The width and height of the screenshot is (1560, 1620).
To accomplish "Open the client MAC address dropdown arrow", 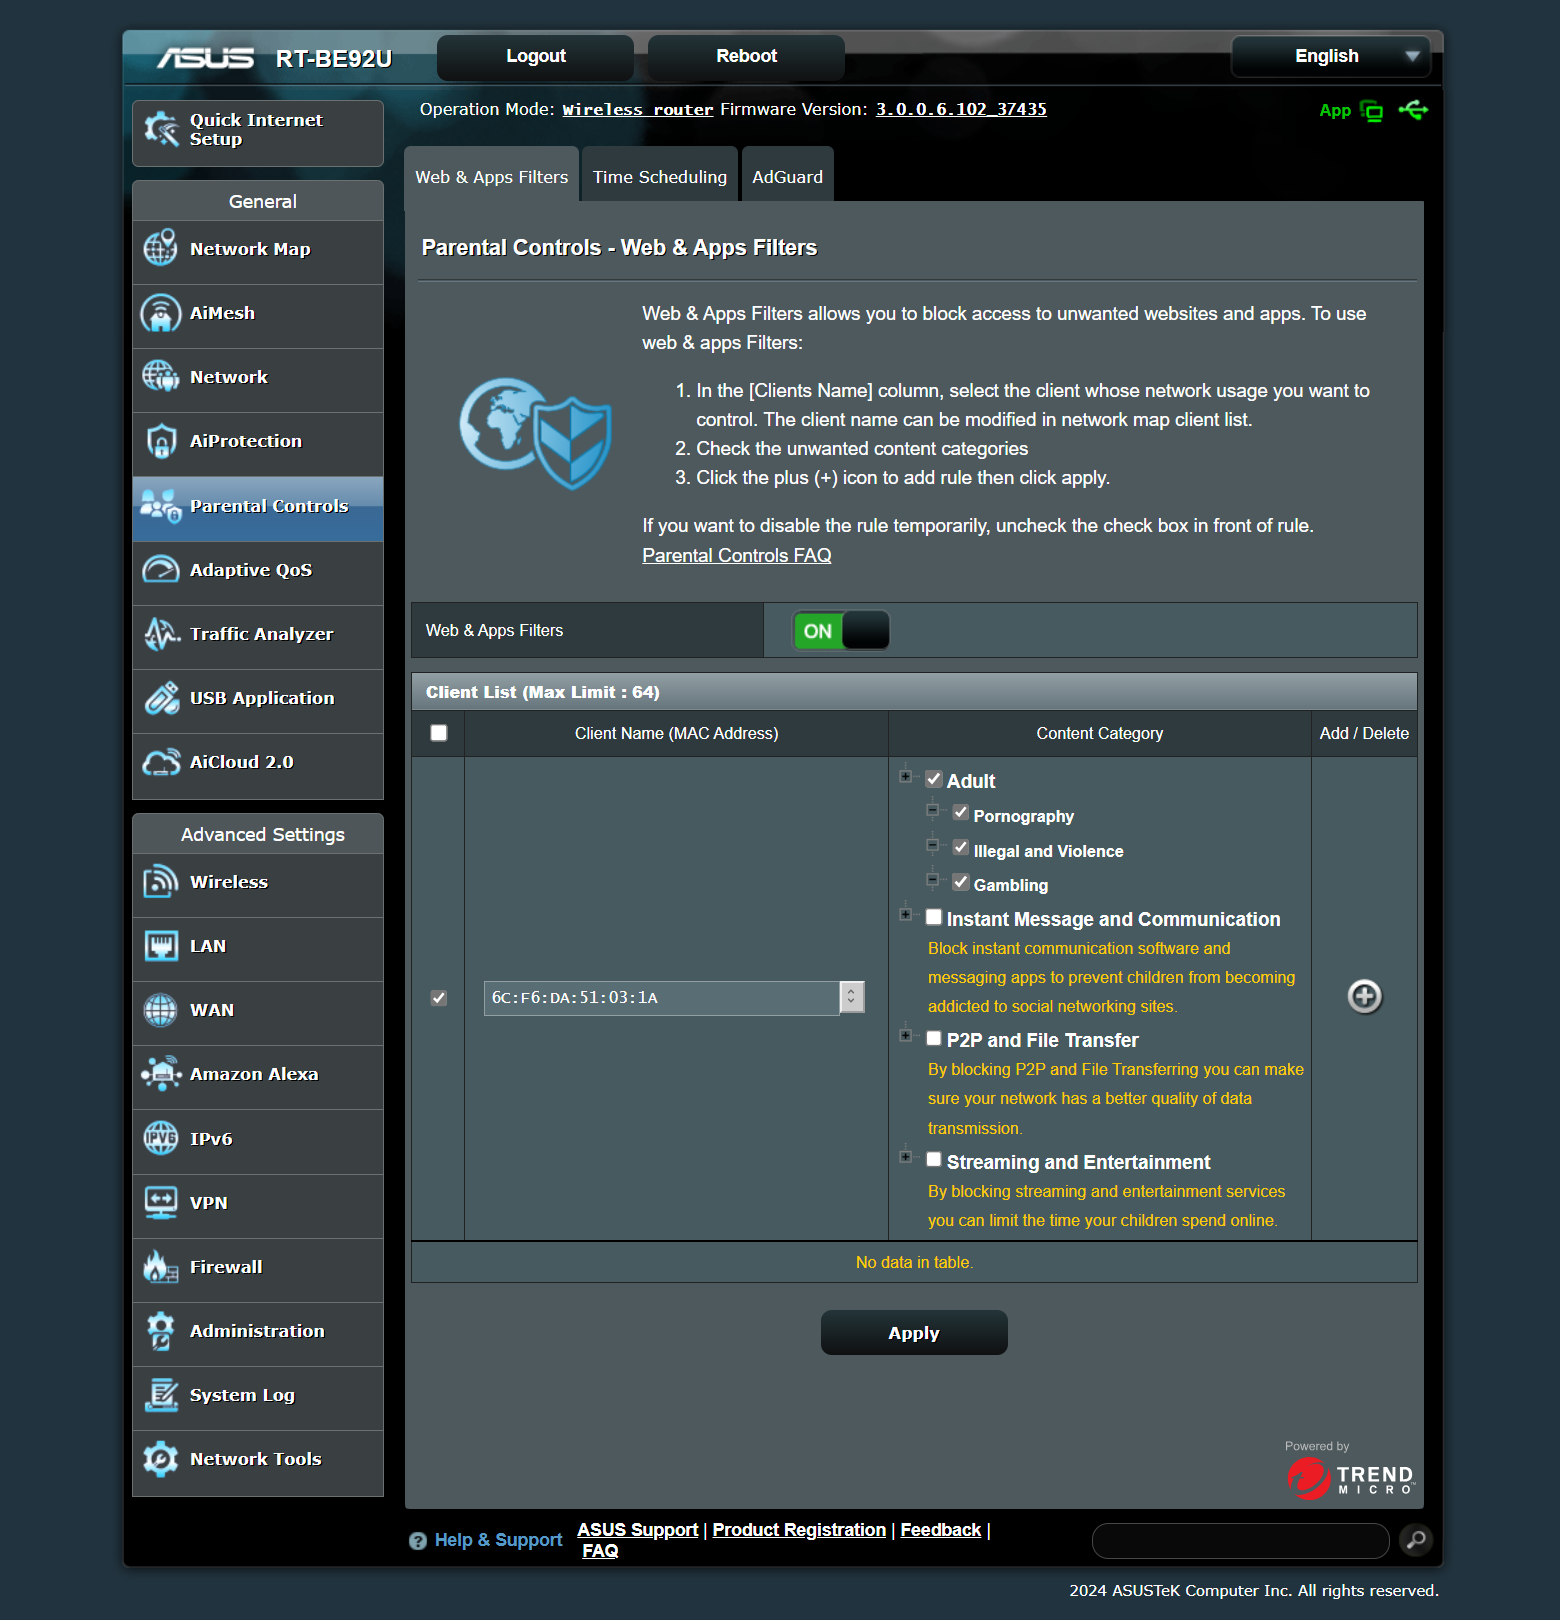I will coord(852,997).
